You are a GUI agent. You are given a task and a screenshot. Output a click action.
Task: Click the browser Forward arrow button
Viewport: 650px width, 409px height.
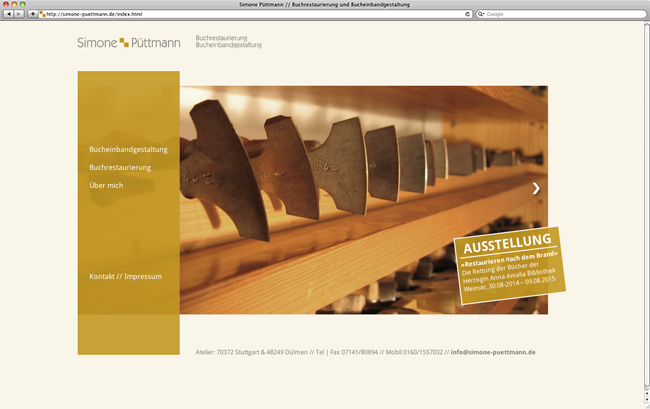pos(19,14)
